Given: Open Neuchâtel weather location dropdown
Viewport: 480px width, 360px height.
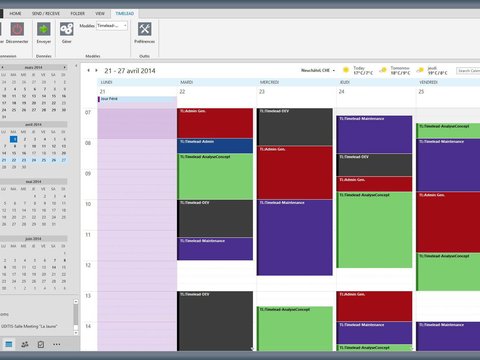Looking at the screenshot, I should [334, 70].
